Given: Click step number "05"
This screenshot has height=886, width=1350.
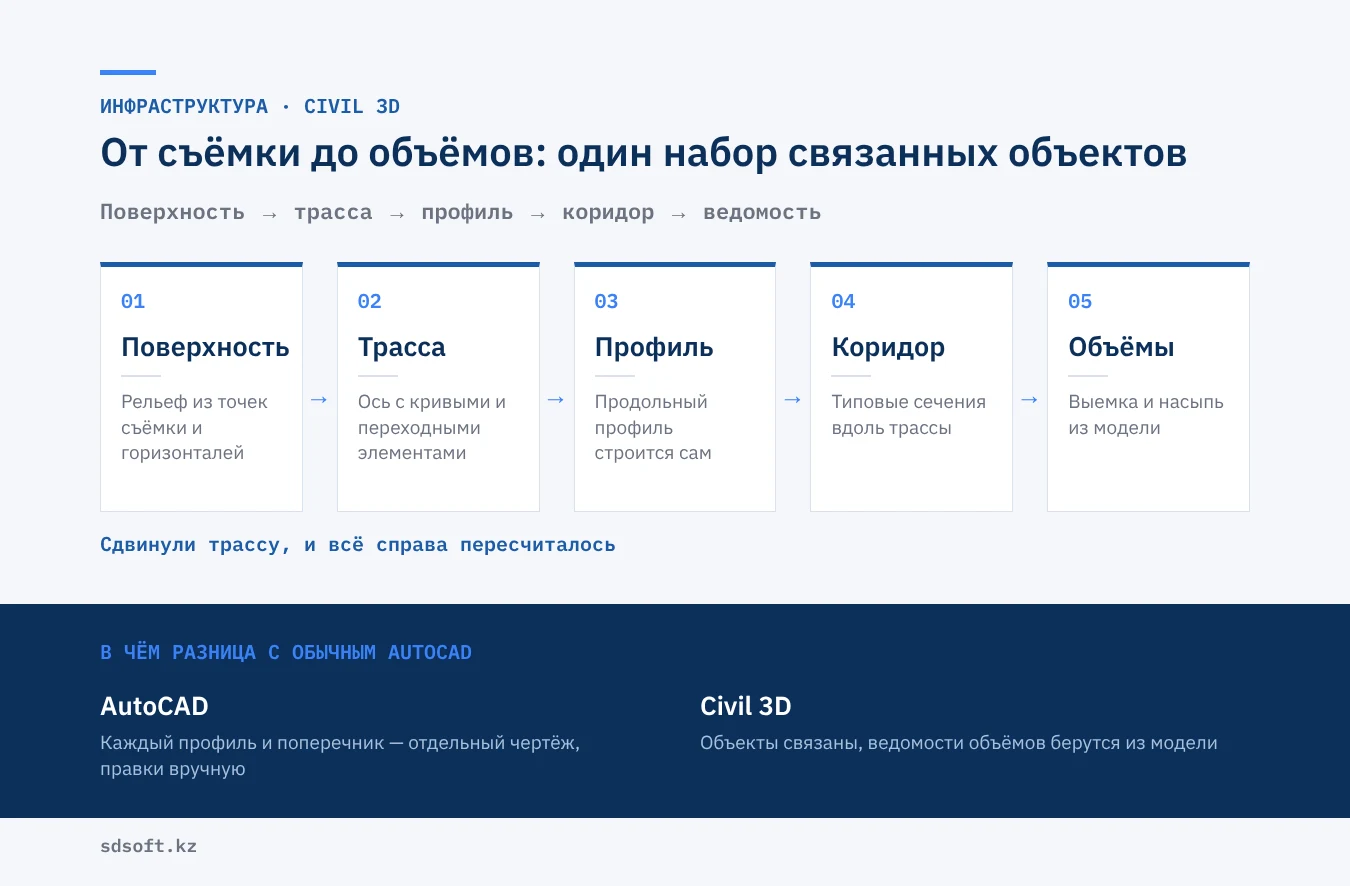Looking at the screenshot, I should [1081, 301].
